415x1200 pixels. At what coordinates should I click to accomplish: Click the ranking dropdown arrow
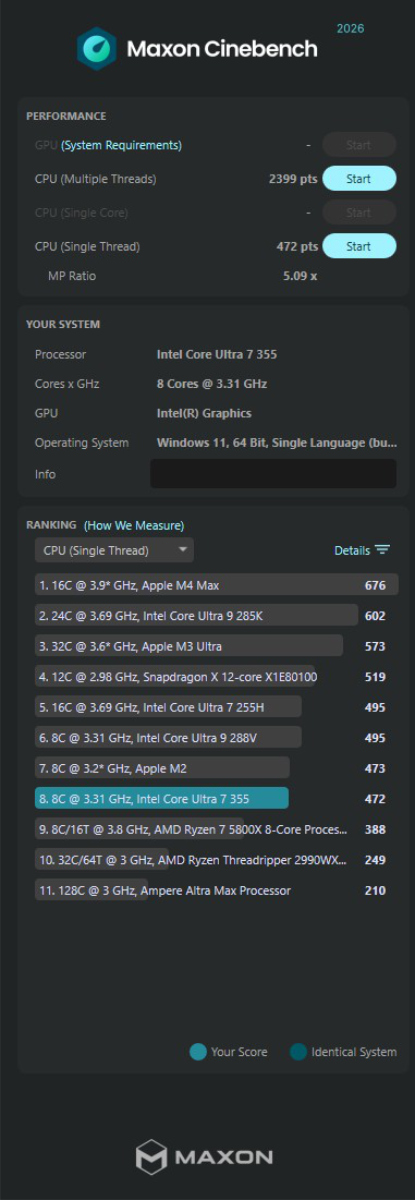pos(182,550)
